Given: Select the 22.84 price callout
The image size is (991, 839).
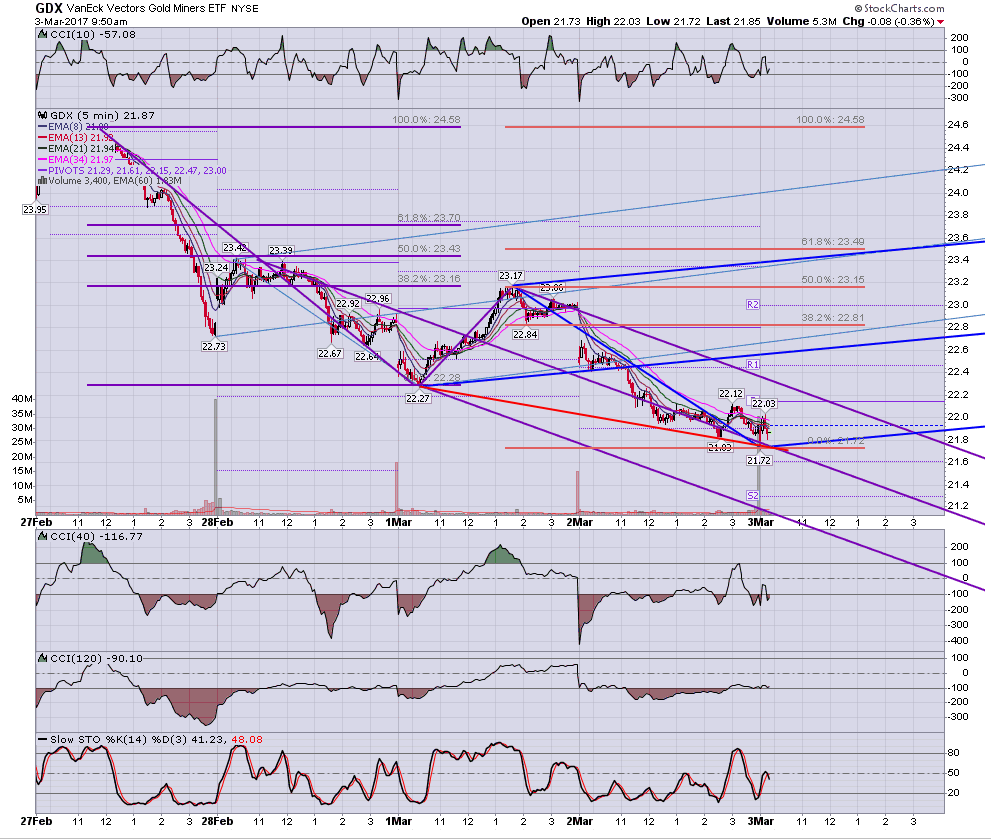Looking at the screenshot, I should pyautogui.click(x=525, y=334).
